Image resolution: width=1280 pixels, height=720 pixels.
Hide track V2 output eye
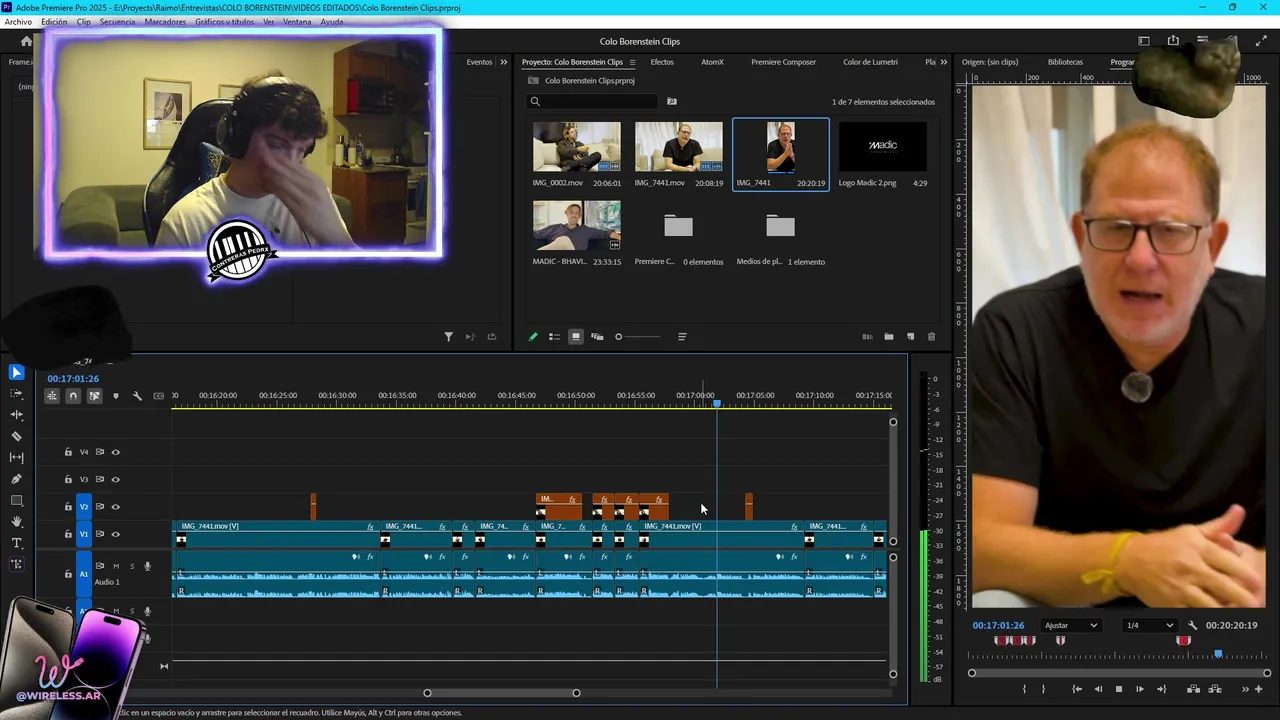[115, 507]
